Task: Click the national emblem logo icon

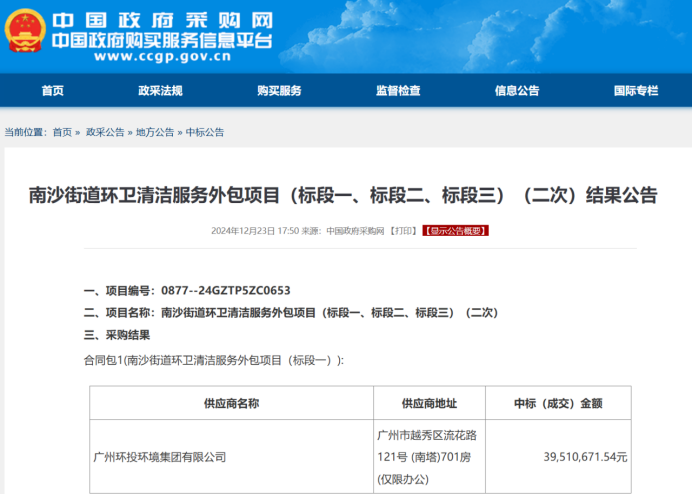Action: pos(25,30)
